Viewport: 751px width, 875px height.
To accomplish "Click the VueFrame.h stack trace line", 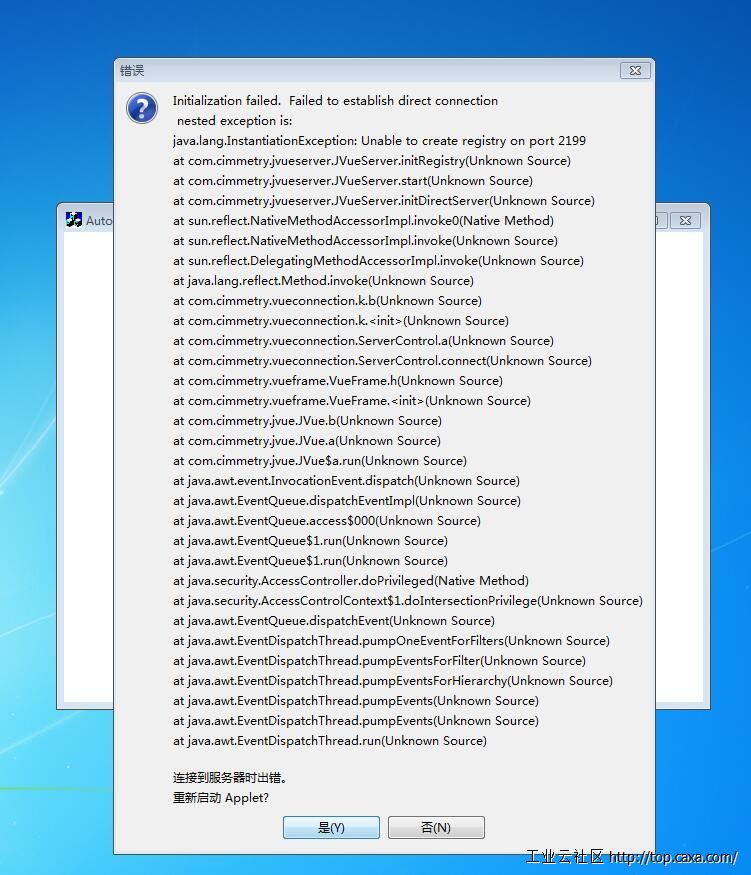I will [x=338, y=381].
